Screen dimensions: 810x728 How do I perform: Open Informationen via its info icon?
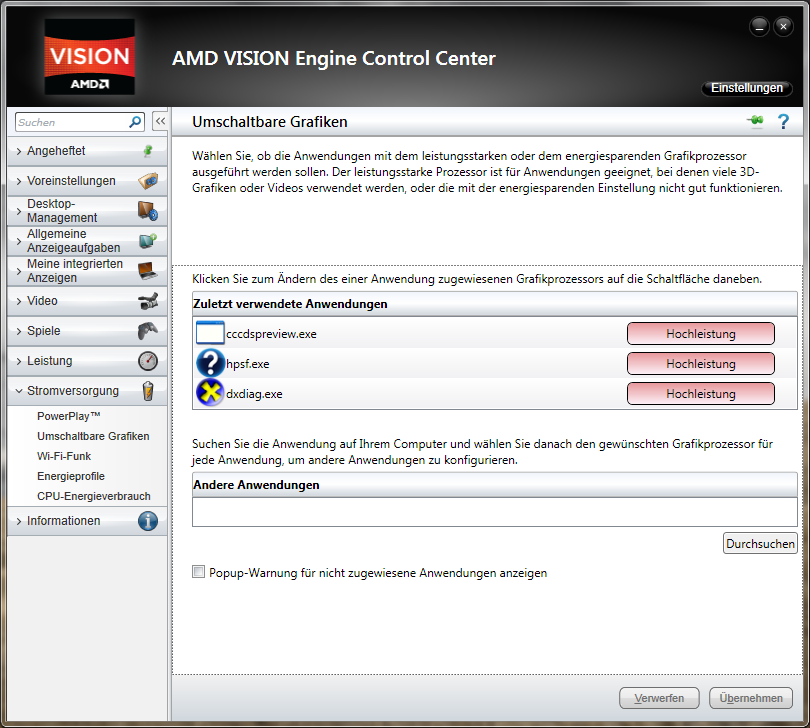pos(148,520)
